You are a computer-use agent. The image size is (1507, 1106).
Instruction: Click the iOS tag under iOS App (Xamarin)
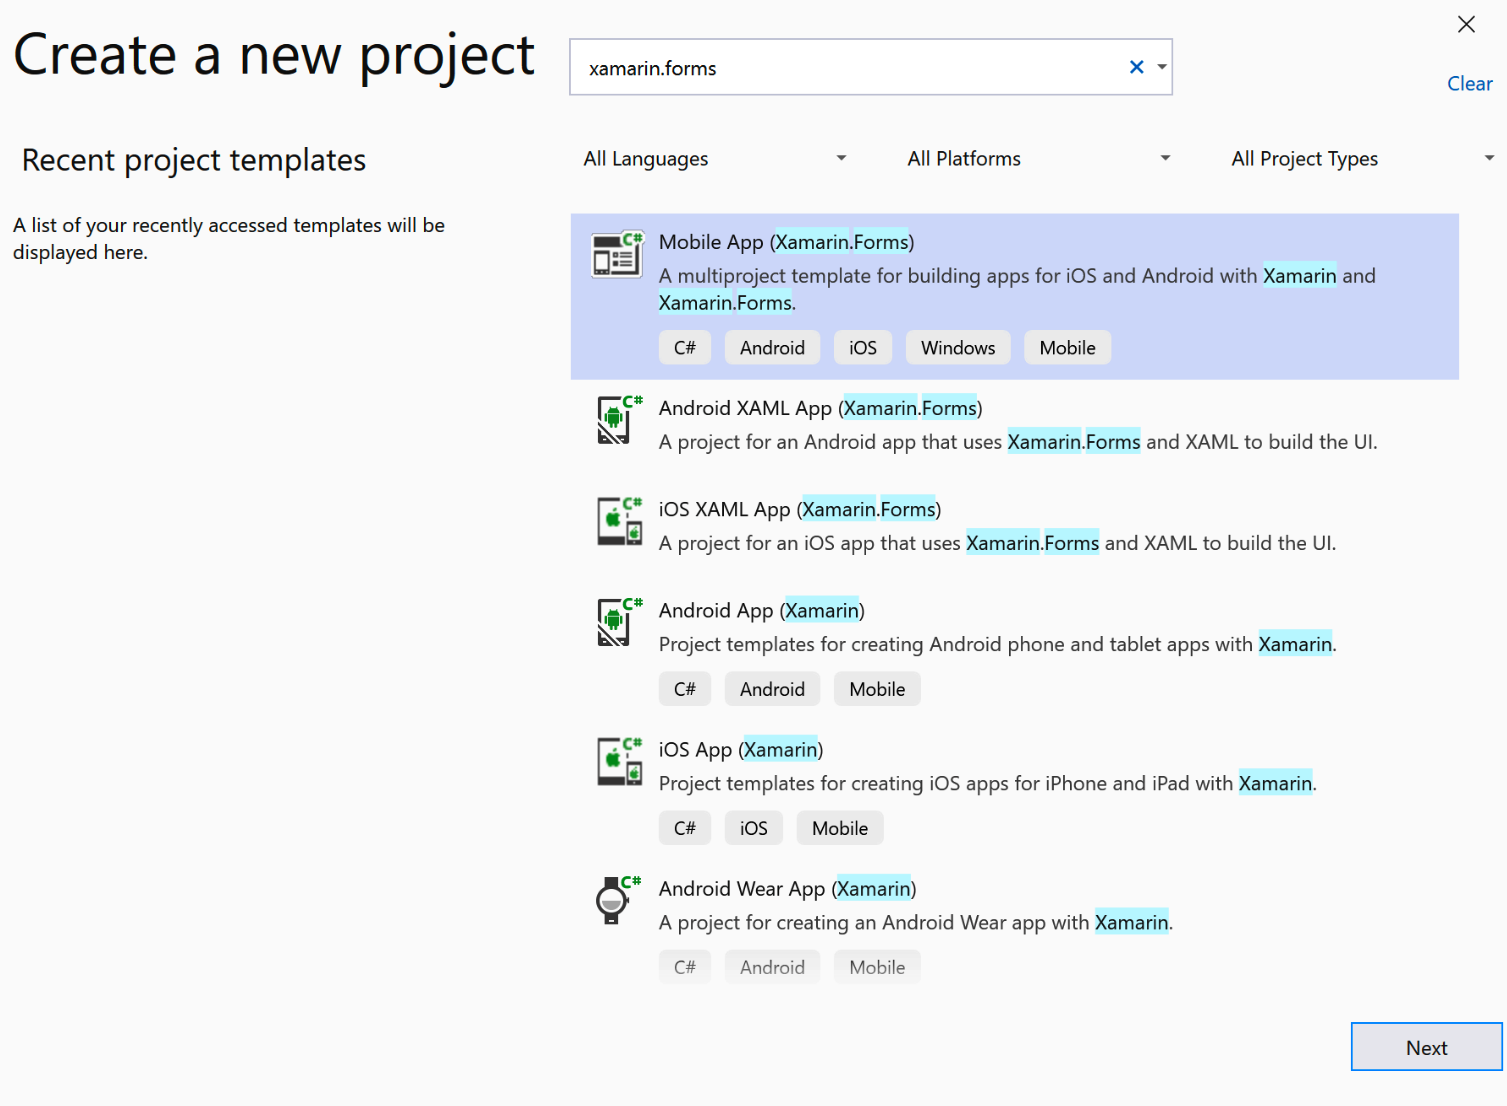click(753, 828)
